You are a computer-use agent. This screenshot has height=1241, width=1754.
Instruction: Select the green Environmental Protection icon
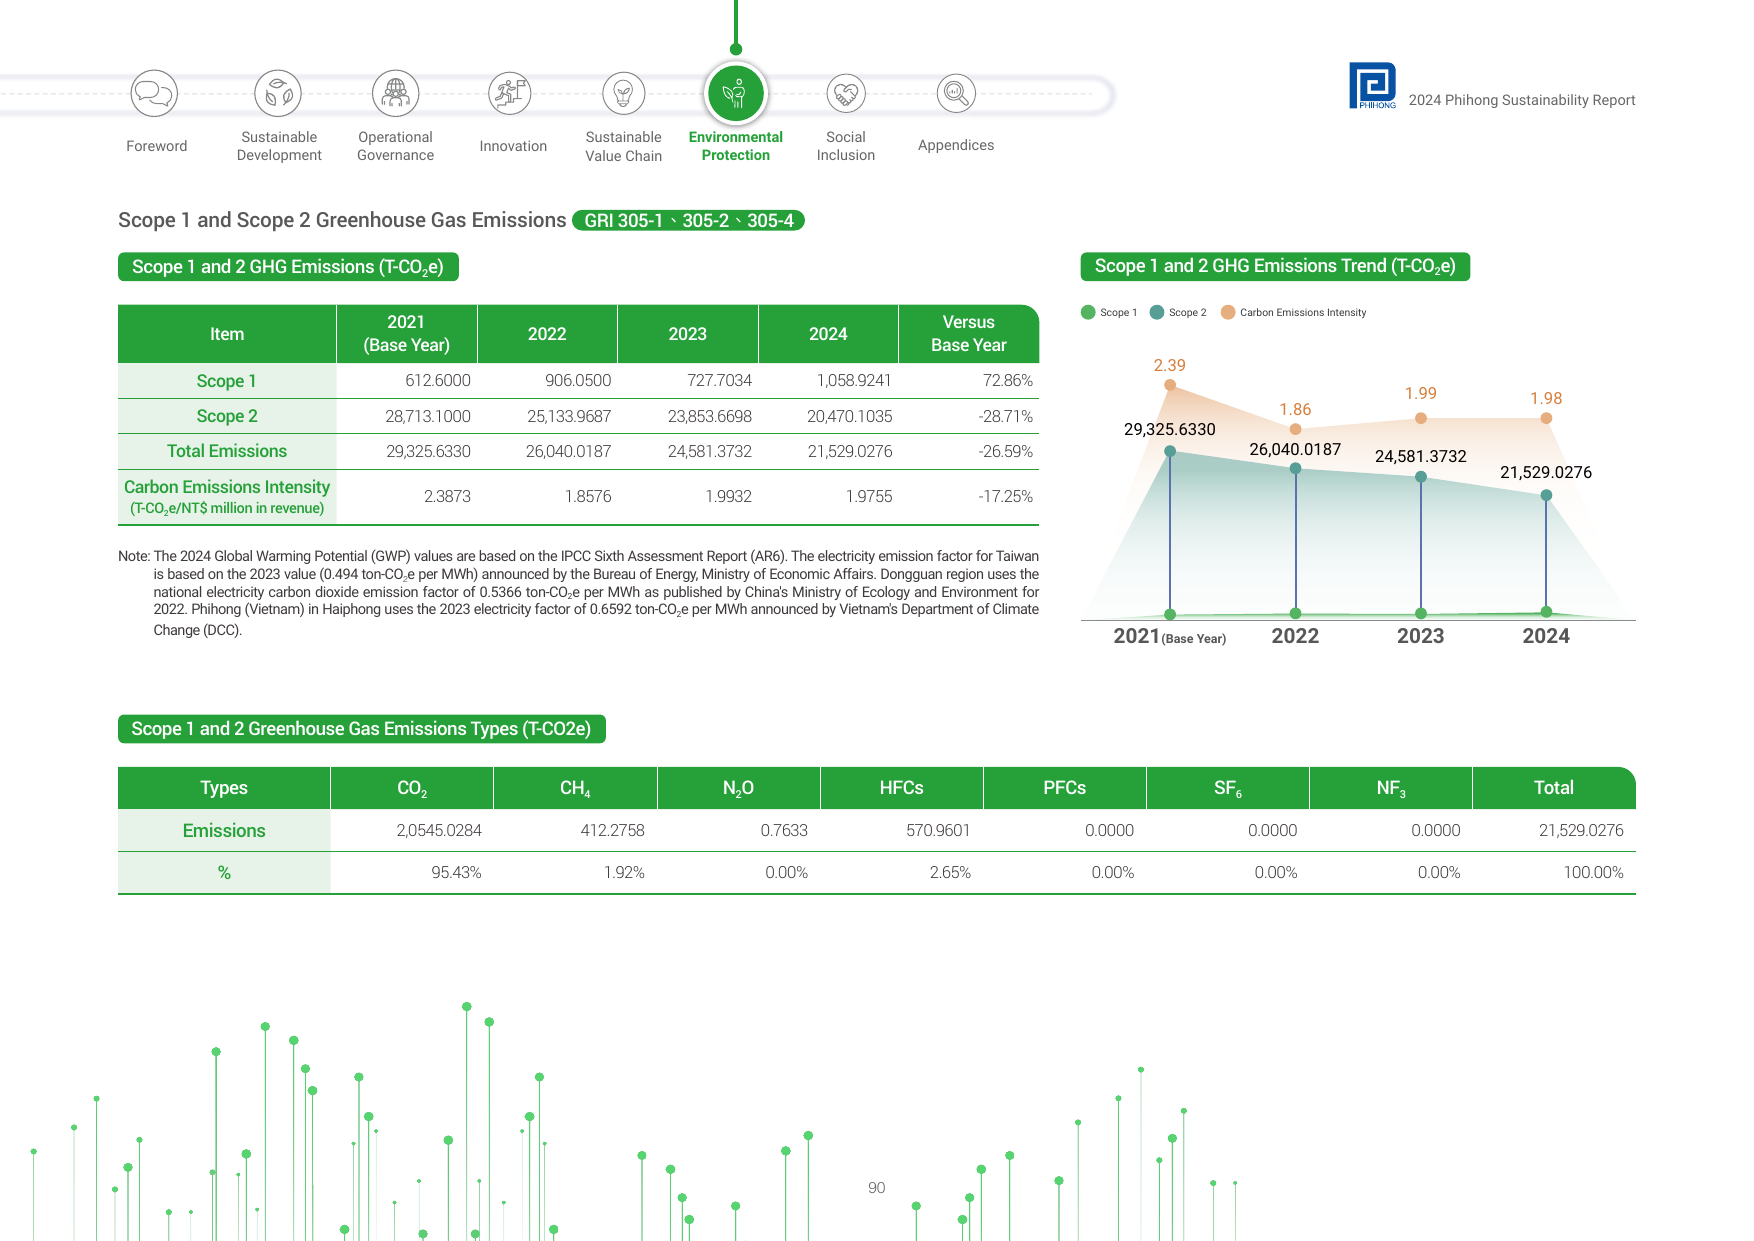[x=736, y=94]
